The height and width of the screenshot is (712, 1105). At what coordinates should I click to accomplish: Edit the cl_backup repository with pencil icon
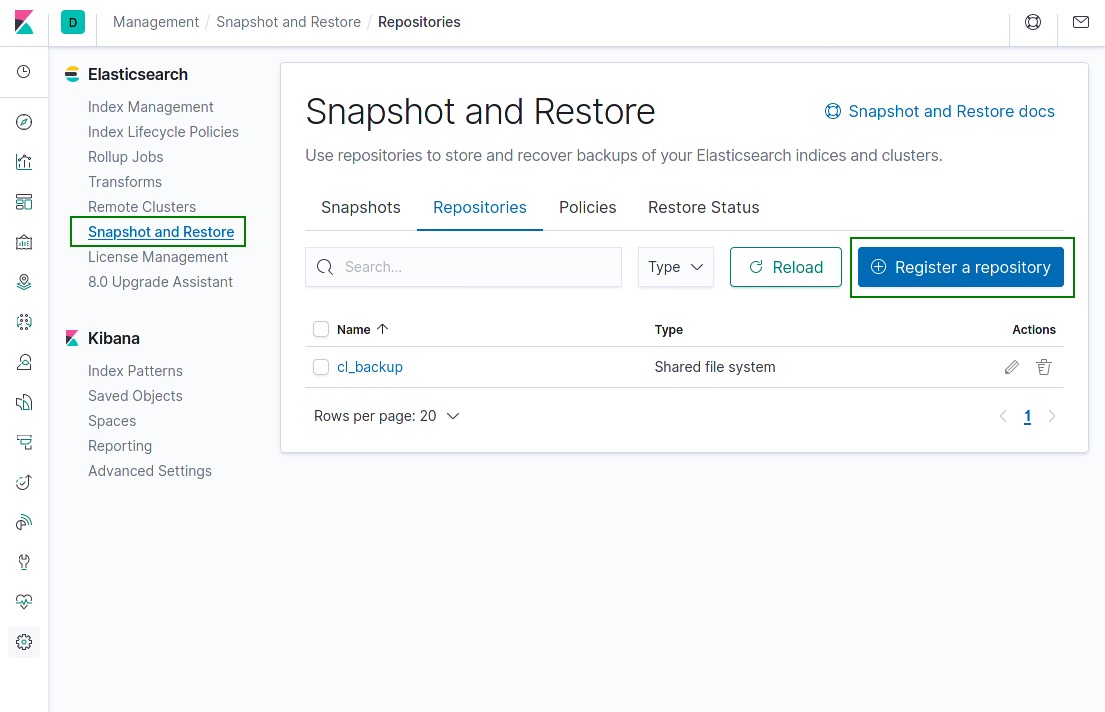coord(1011,367)
